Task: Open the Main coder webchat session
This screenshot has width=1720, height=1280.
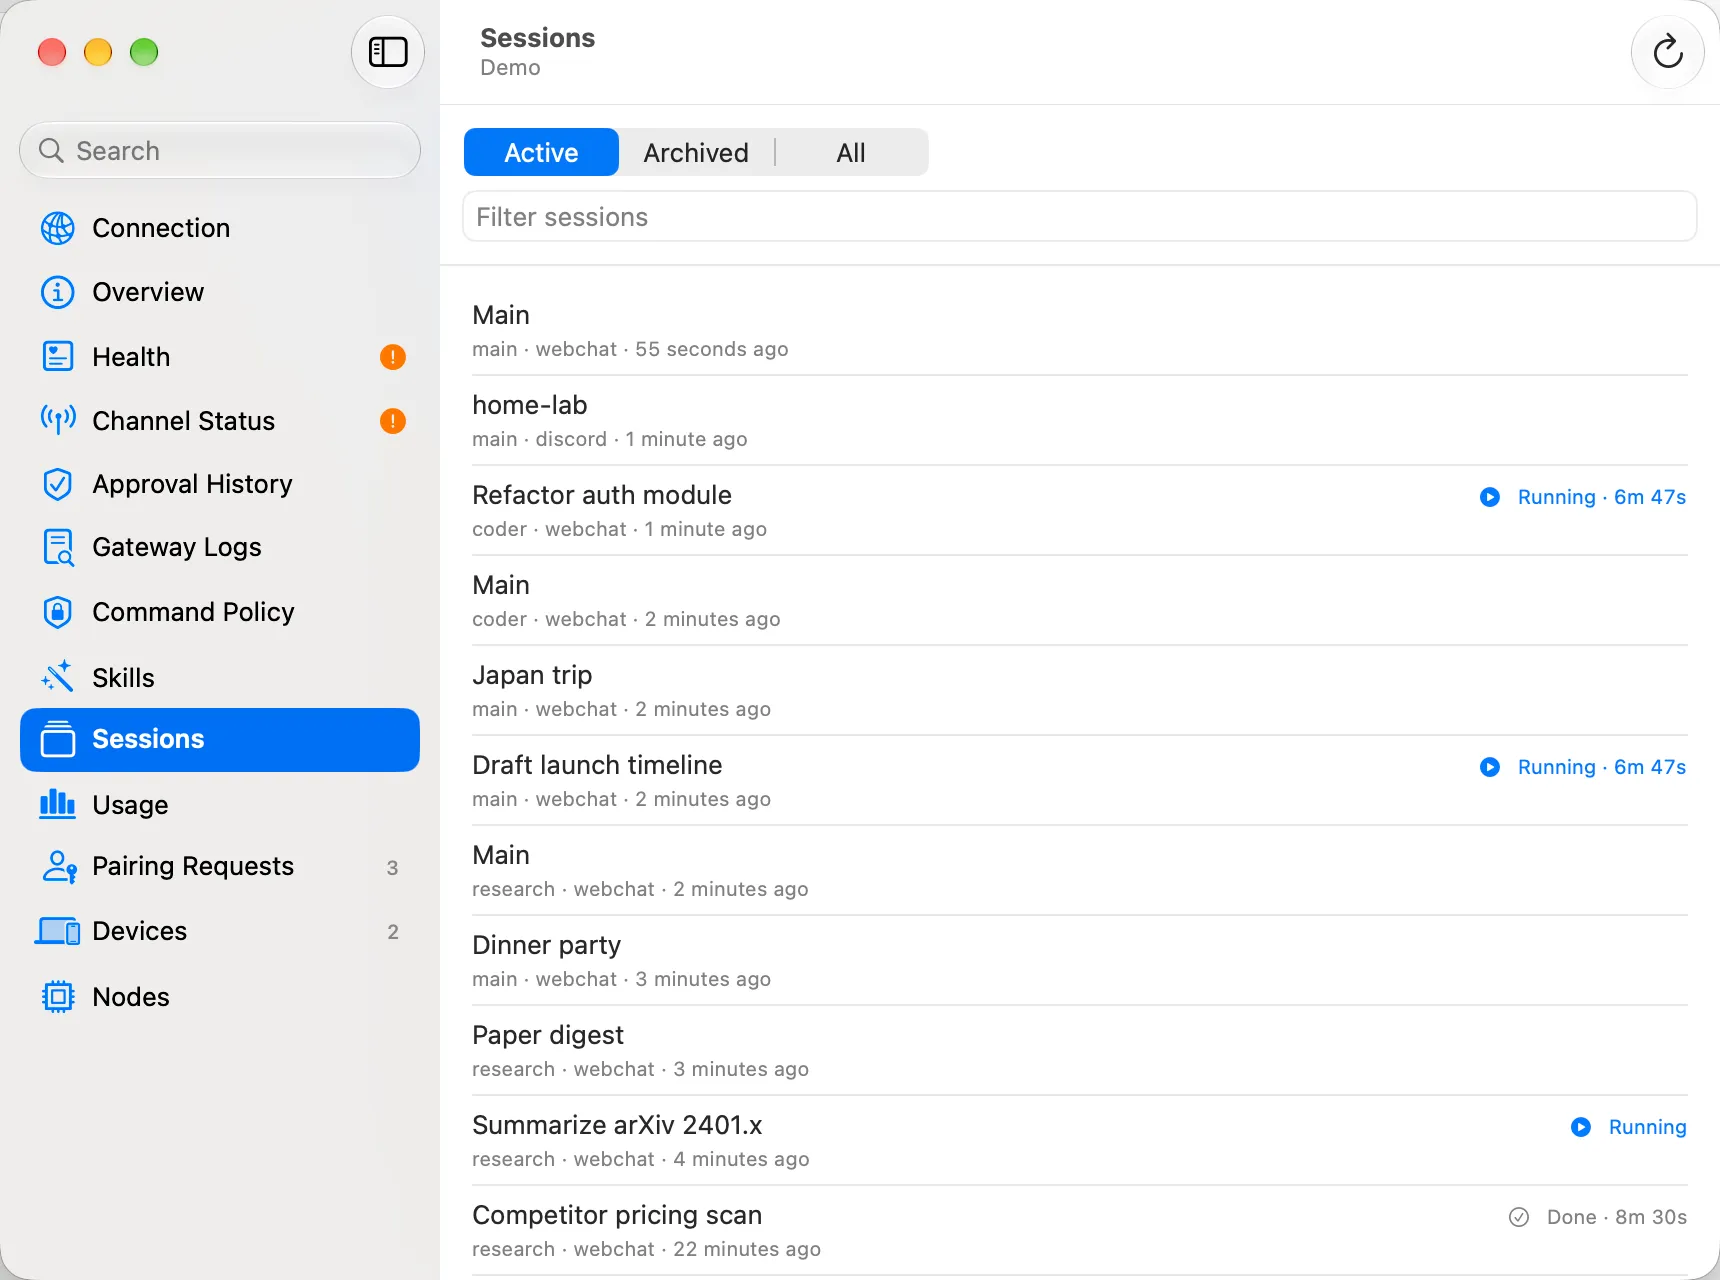Action: (1080, 601)
